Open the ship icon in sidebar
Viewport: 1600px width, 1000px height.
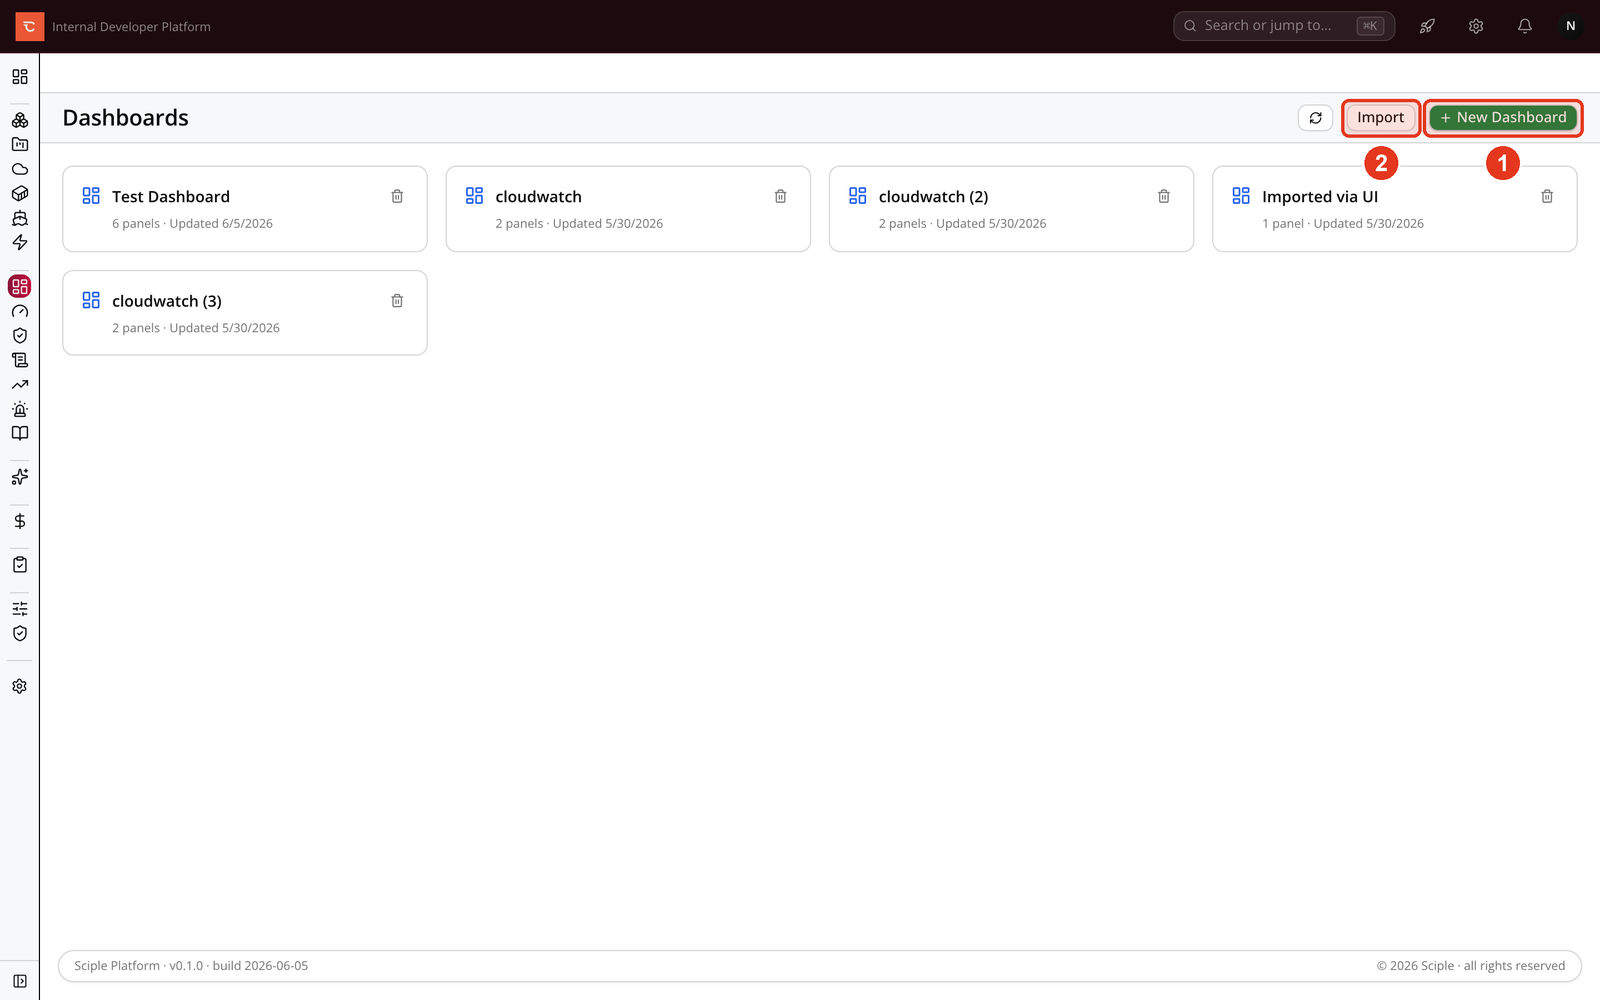coord(20,218)
